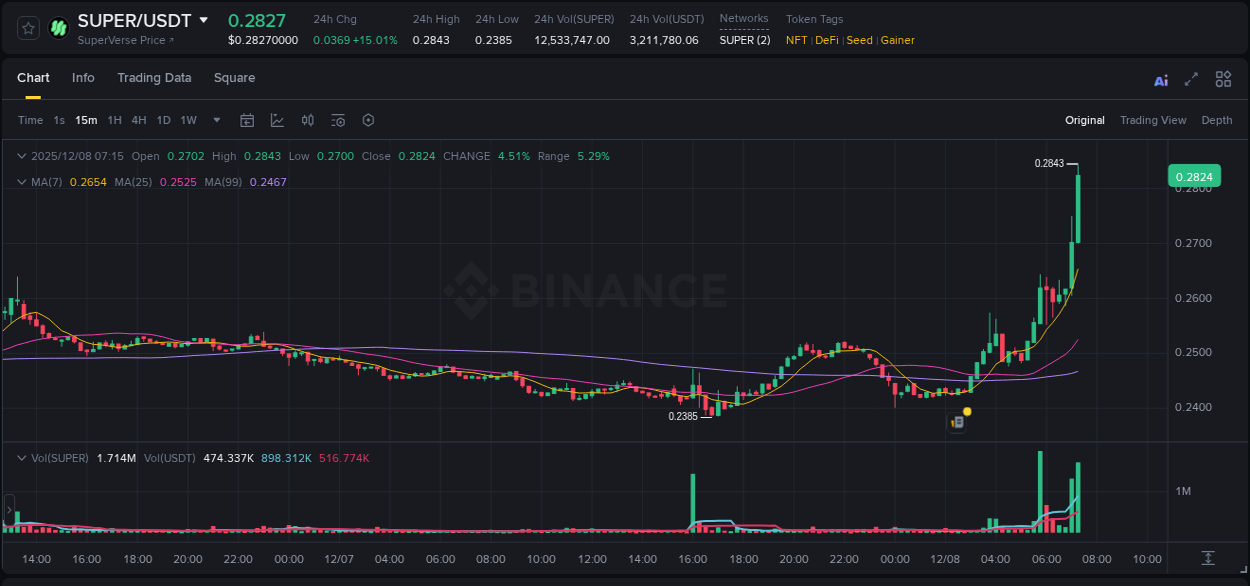Switch chart to Trading View mode

point(1152,120)
